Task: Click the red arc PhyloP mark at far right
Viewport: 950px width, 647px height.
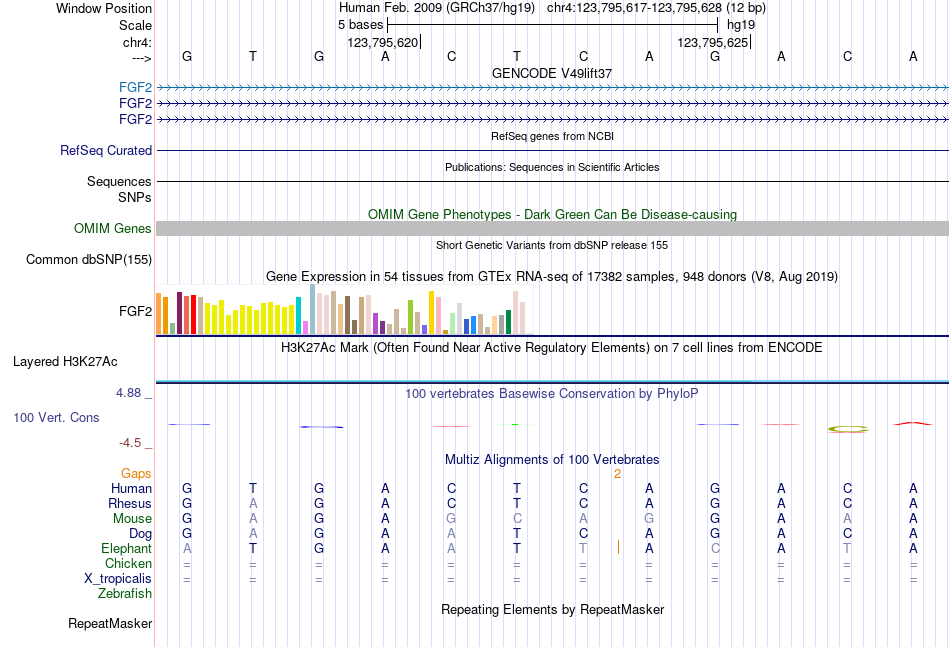Action: (913, 423)
